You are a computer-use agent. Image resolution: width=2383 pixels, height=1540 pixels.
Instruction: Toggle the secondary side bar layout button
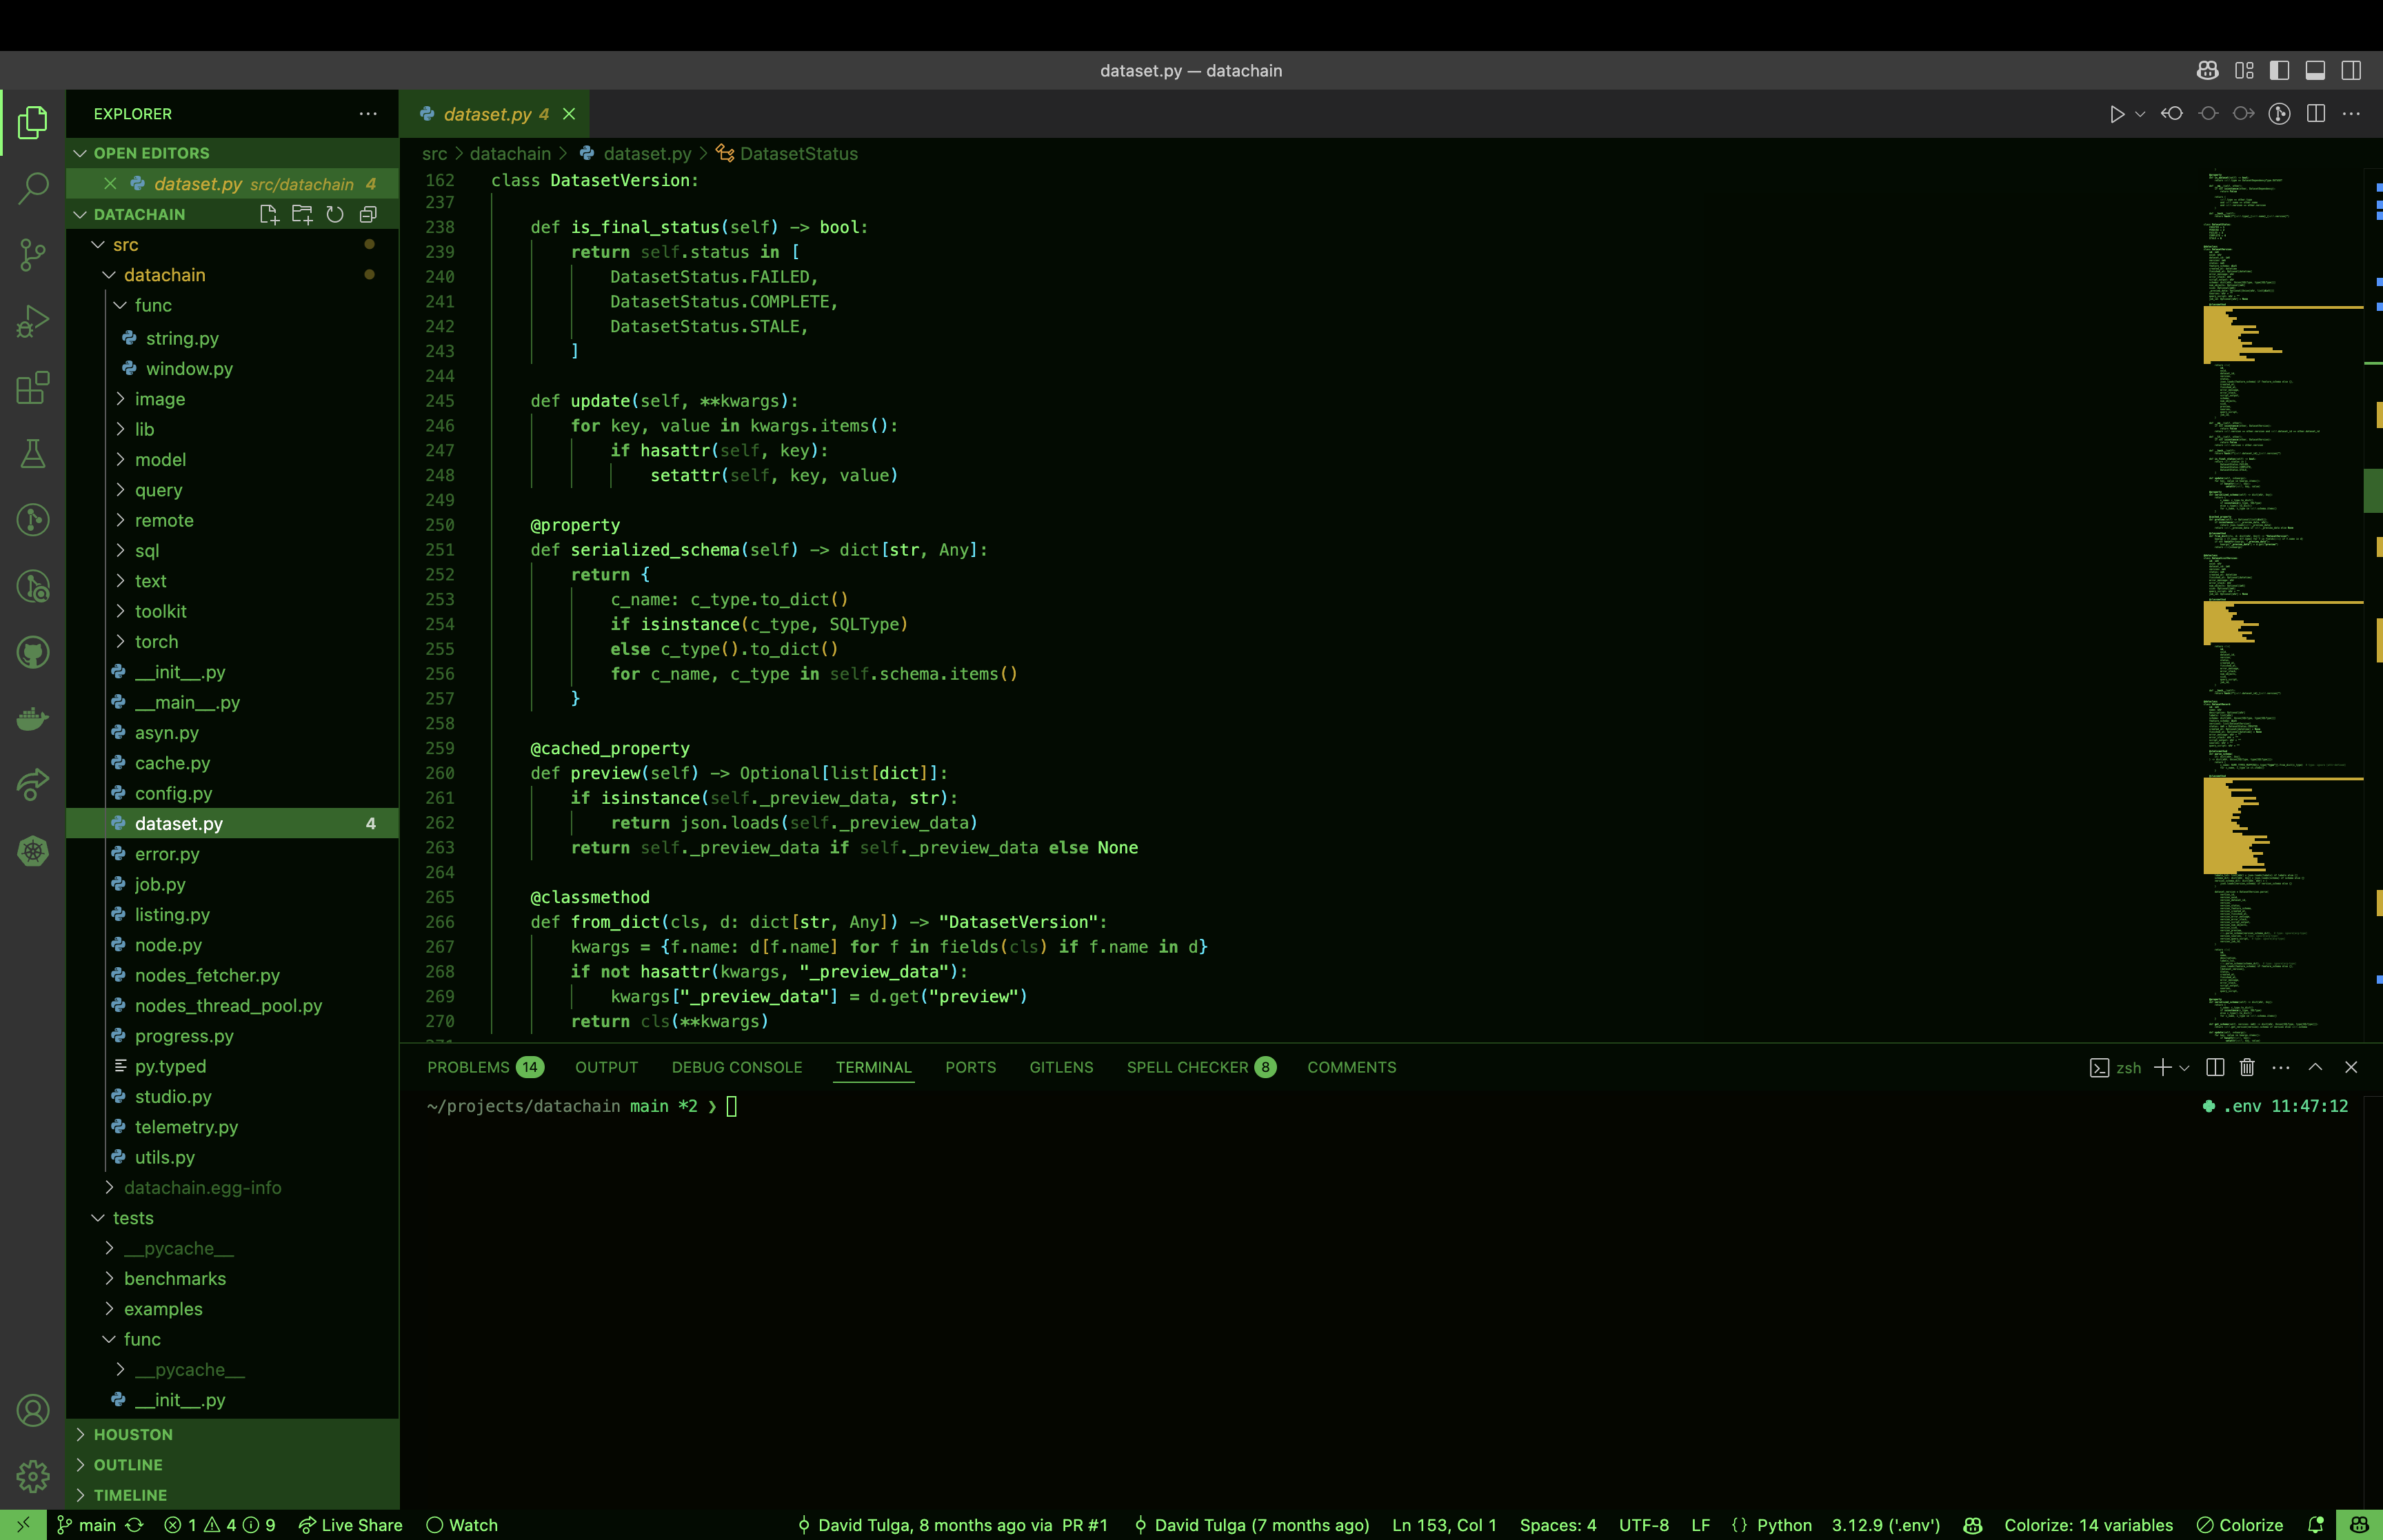click(x=2351, y=70)
